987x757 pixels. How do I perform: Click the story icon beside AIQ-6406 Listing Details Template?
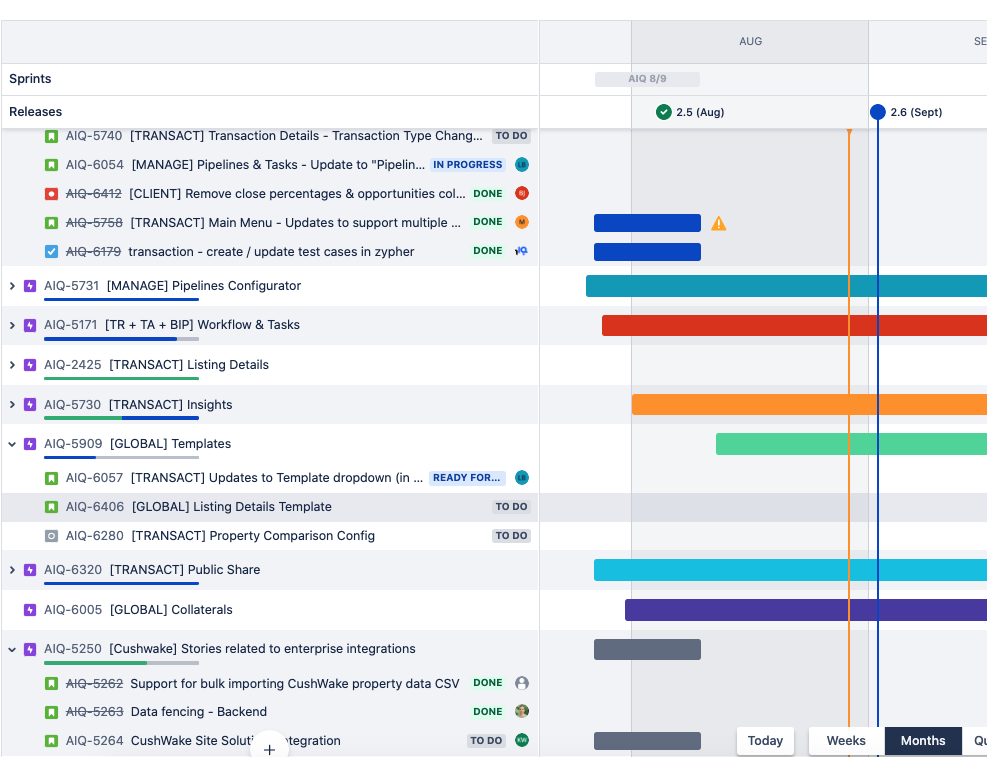tap(51, 507)
